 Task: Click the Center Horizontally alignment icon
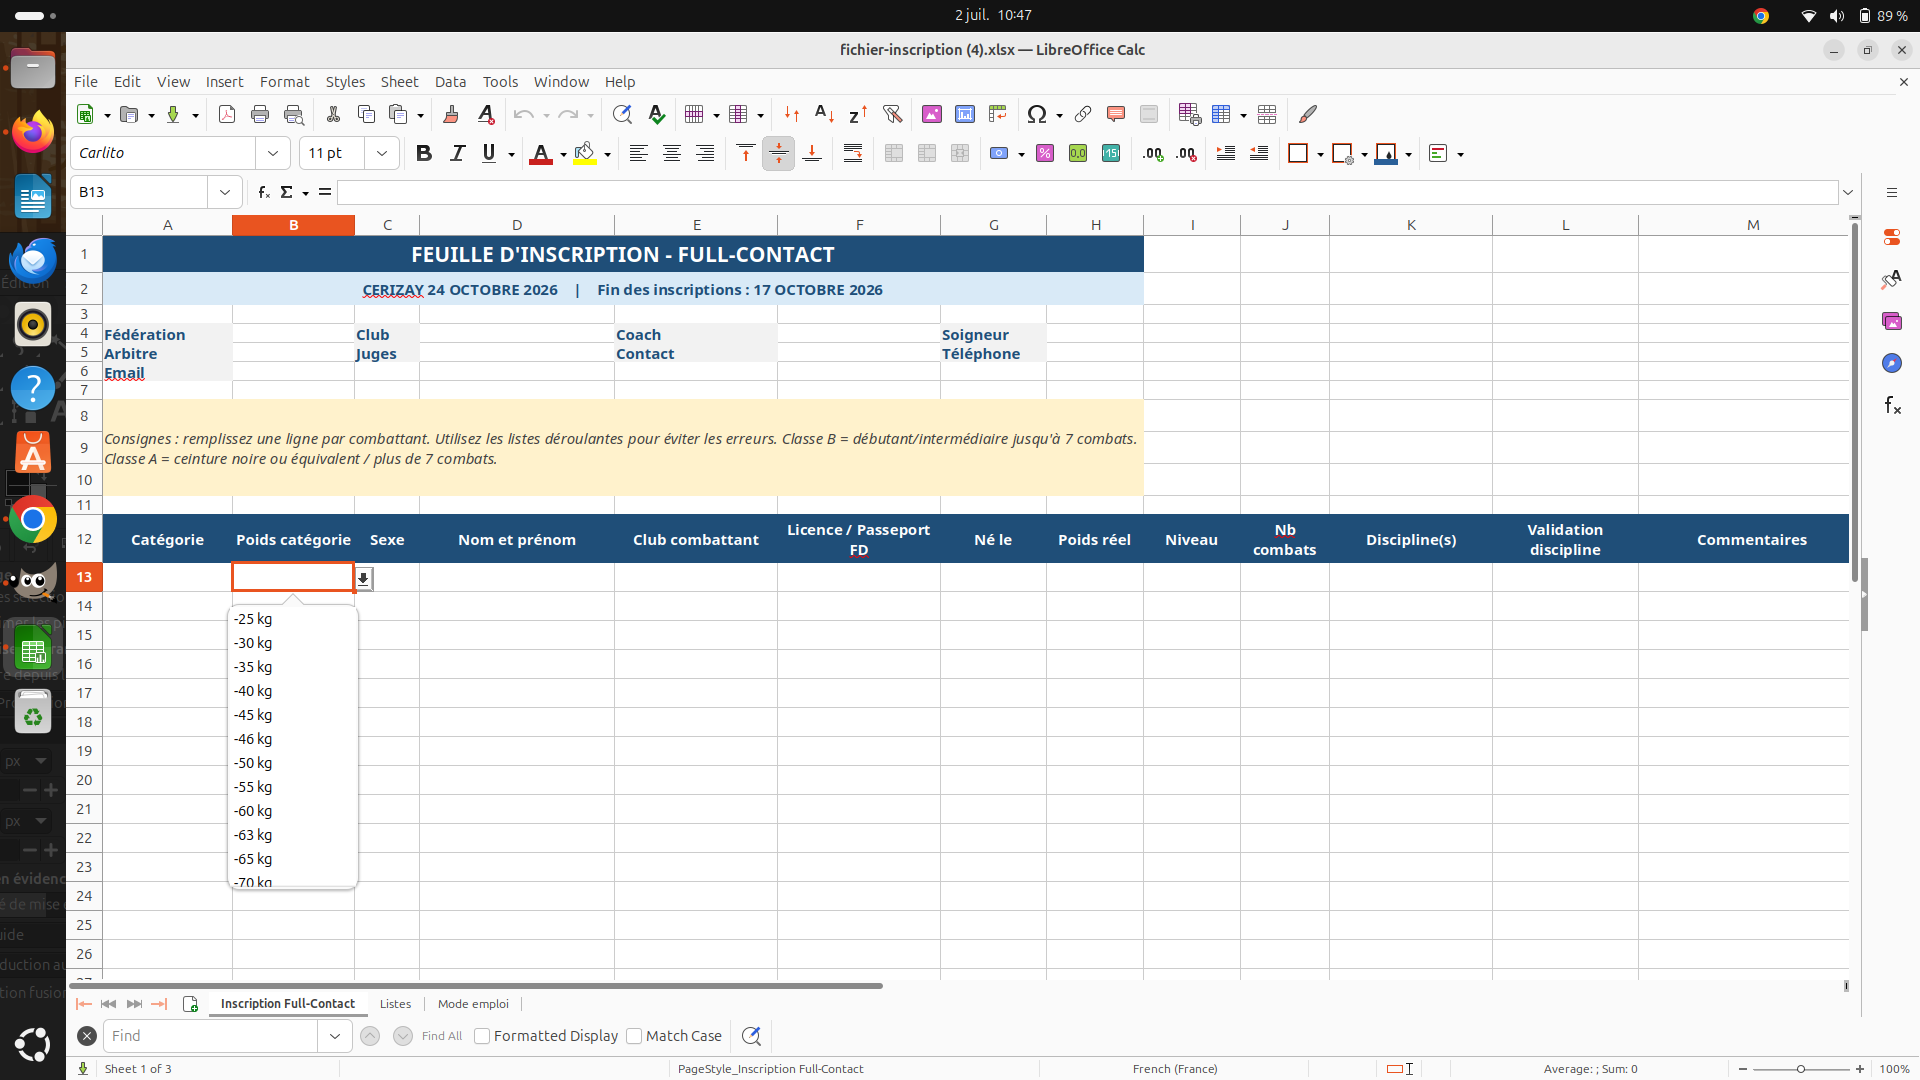point(672,153)
